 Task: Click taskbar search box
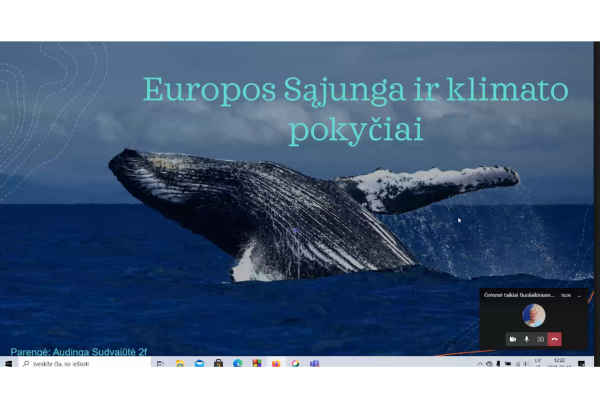click(x=85, y=363)
